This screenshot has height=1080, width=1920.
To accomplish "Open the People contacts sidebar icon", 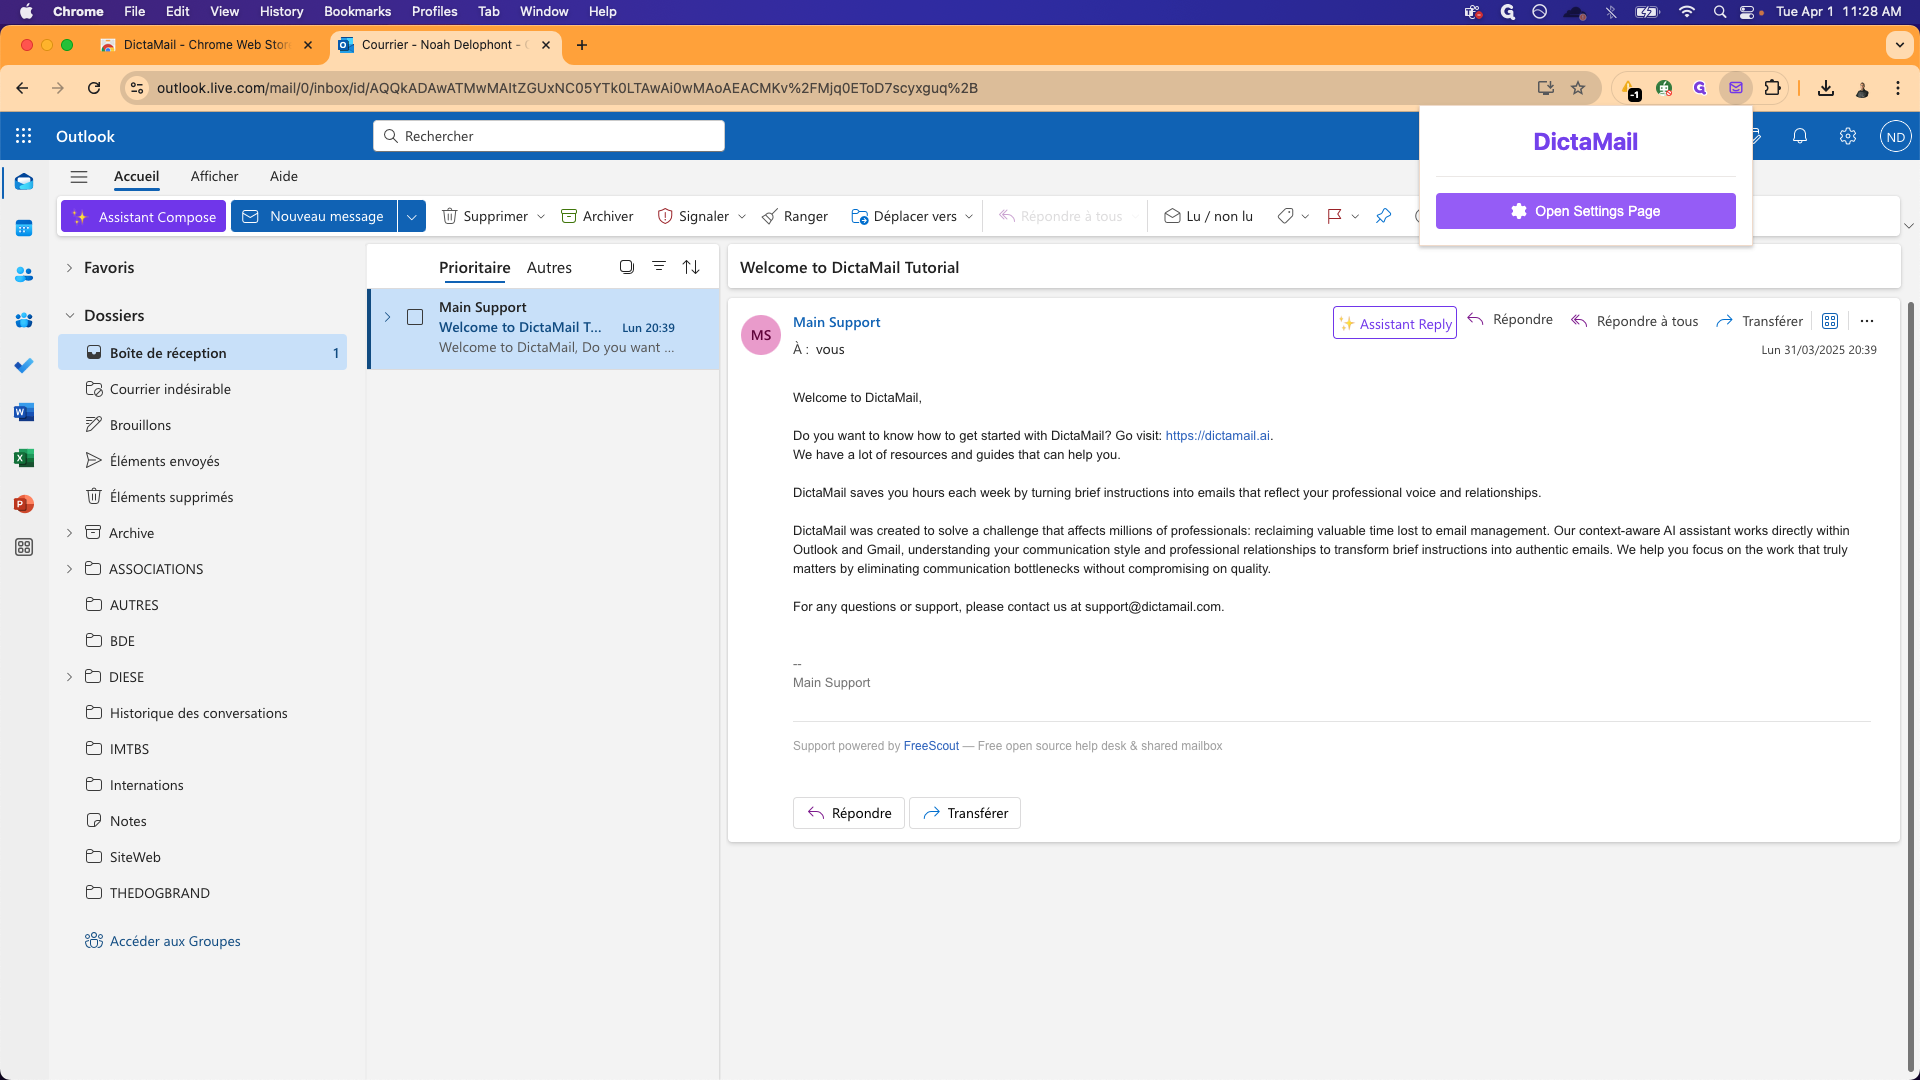I will click(x=24, y=274).
